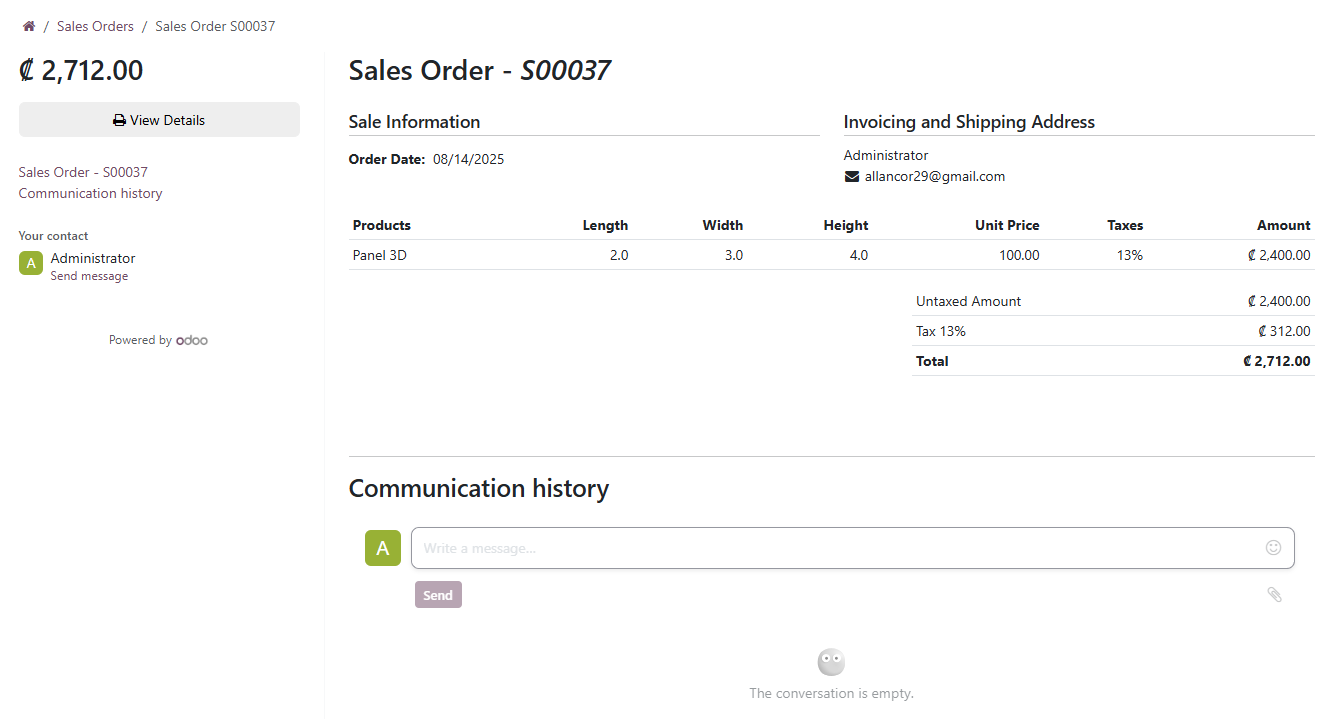Viewport: 1333px width, 719px height.
Task: Click the paperclip attachment icon
Action: pyautogui.click(x=1274, y=594)
